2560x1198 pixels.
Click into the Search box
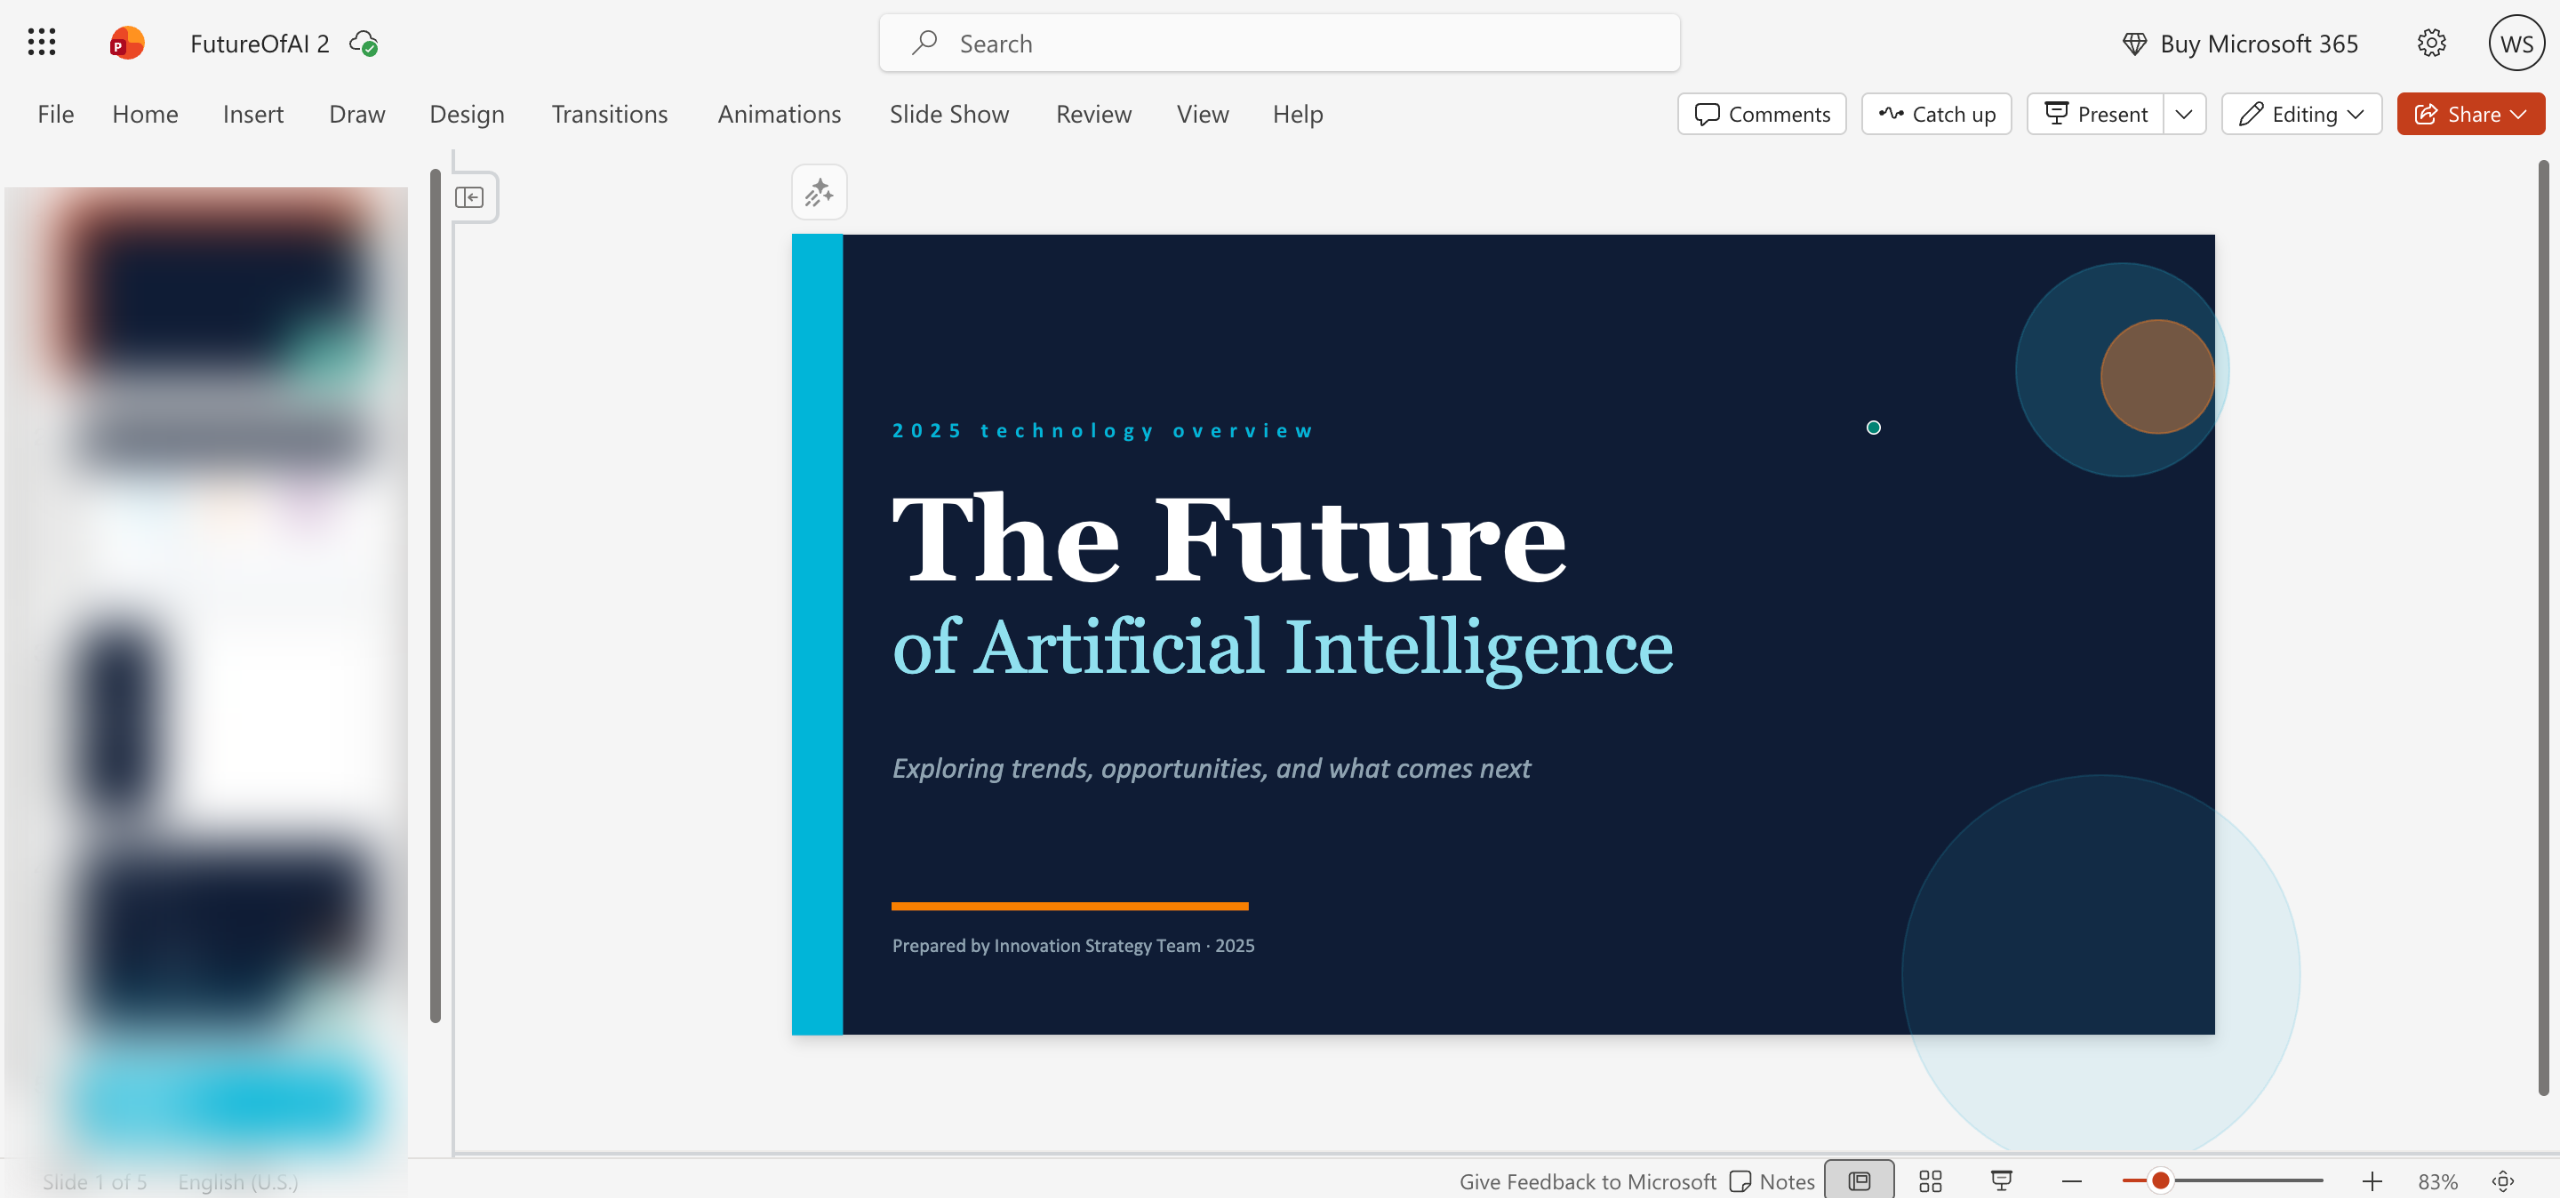[x=1279, y=43]
